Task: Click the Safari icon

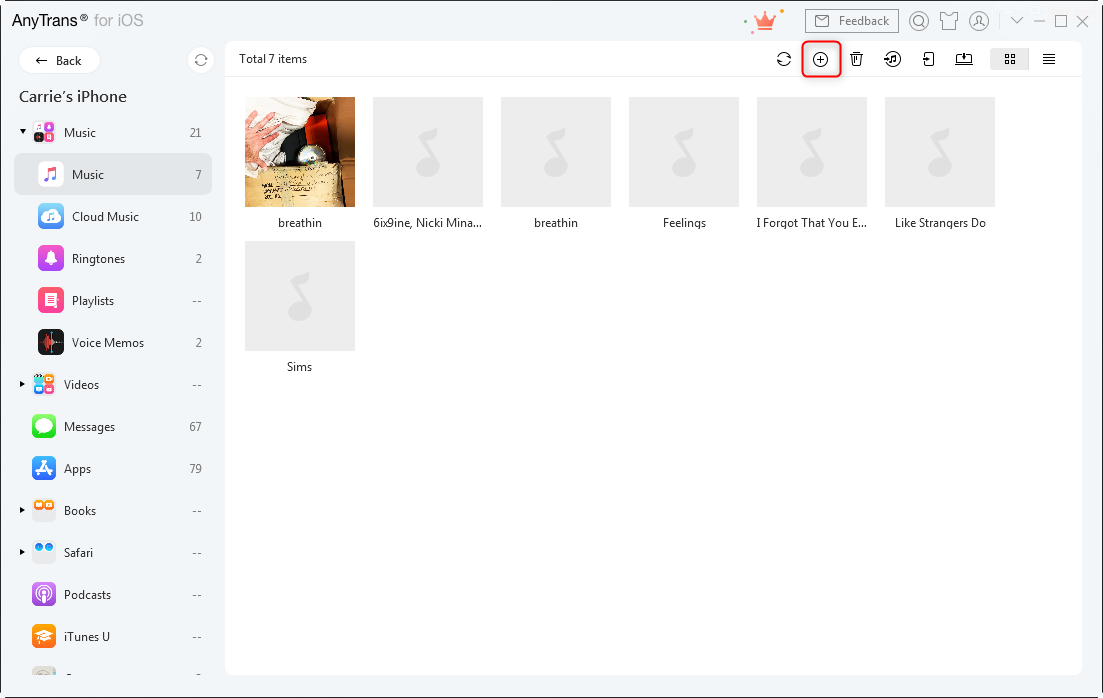Action: coord(44,552)
